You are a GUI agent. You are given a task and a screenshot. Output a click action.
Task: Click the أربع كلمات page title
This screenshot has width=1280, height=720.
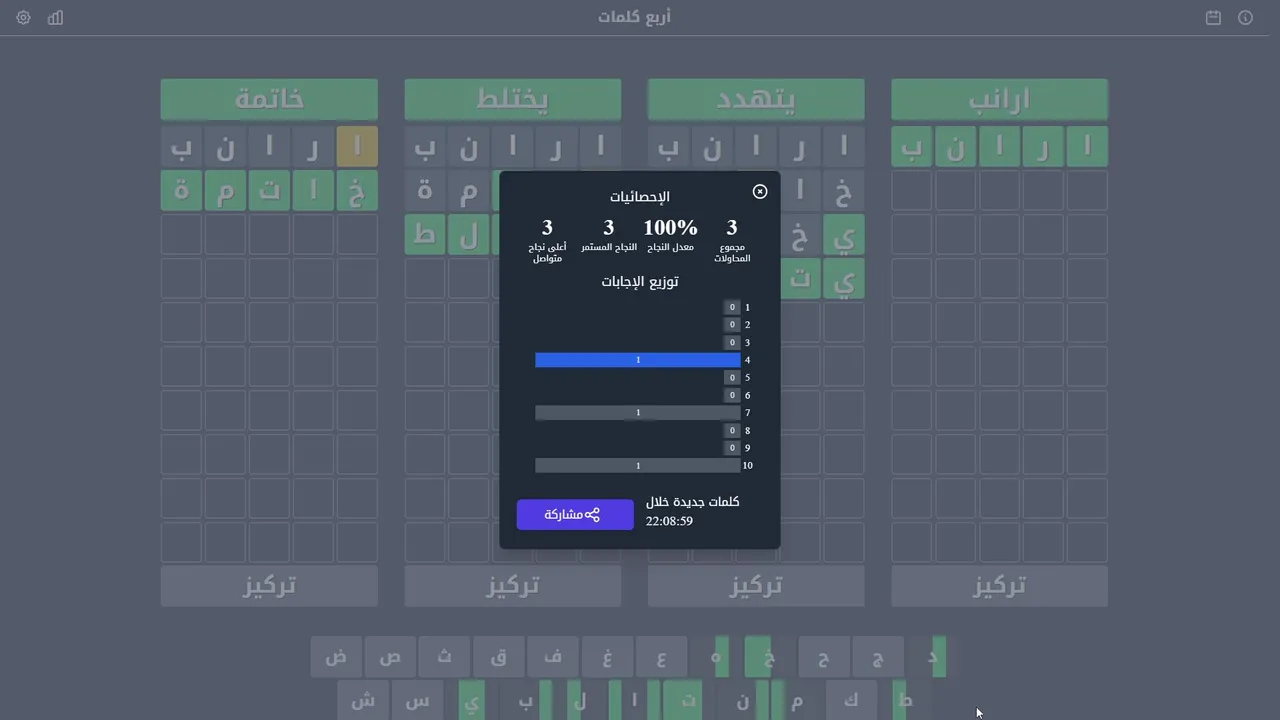(635, 18)
